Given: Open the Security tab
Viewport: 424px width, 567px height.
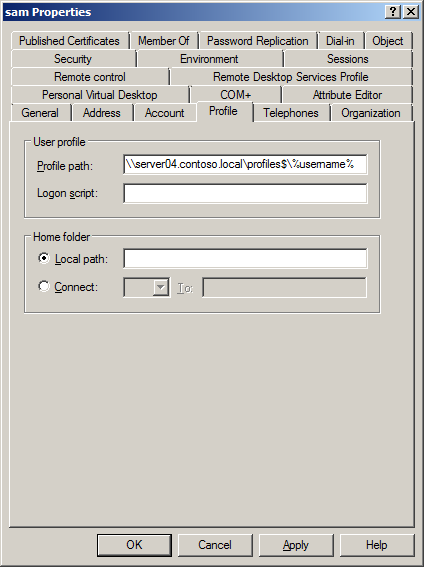Looking at the screenshot, I should 73,59.
